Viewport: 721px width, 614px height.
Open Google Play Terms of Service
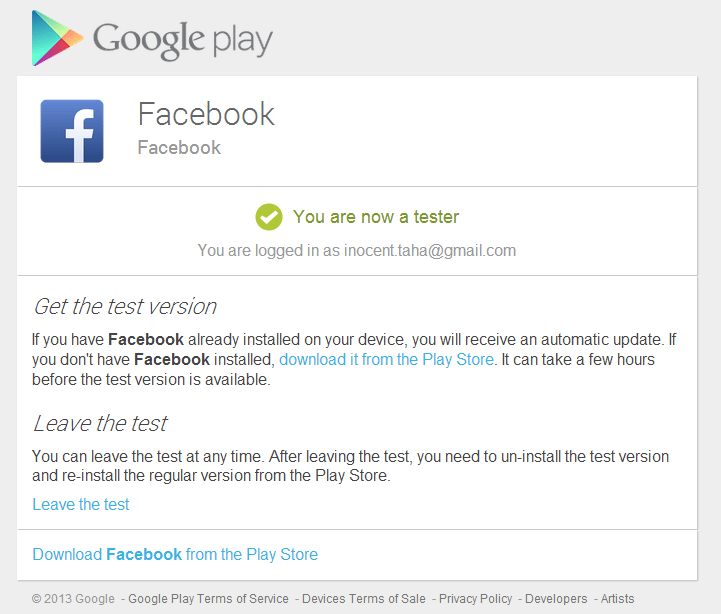[209, 599]
